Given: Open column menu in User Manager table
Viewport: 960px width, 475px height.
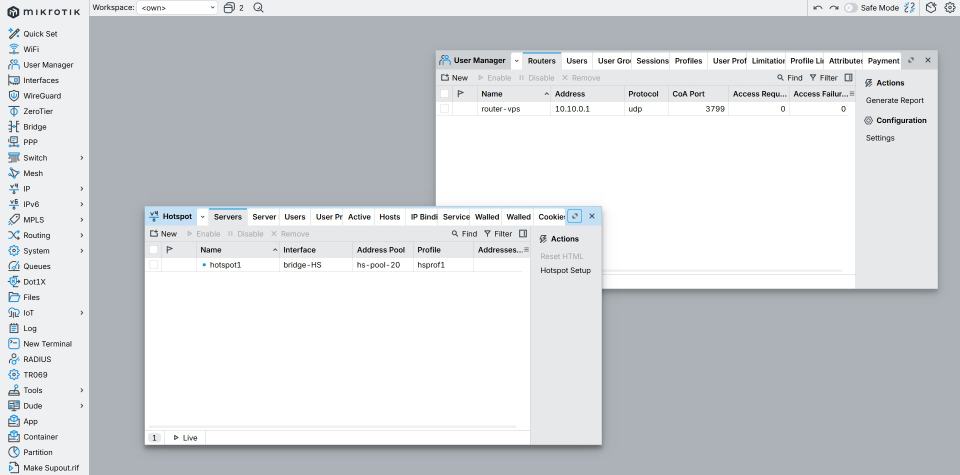Looking at the screenshot, I should pos(852,94).
